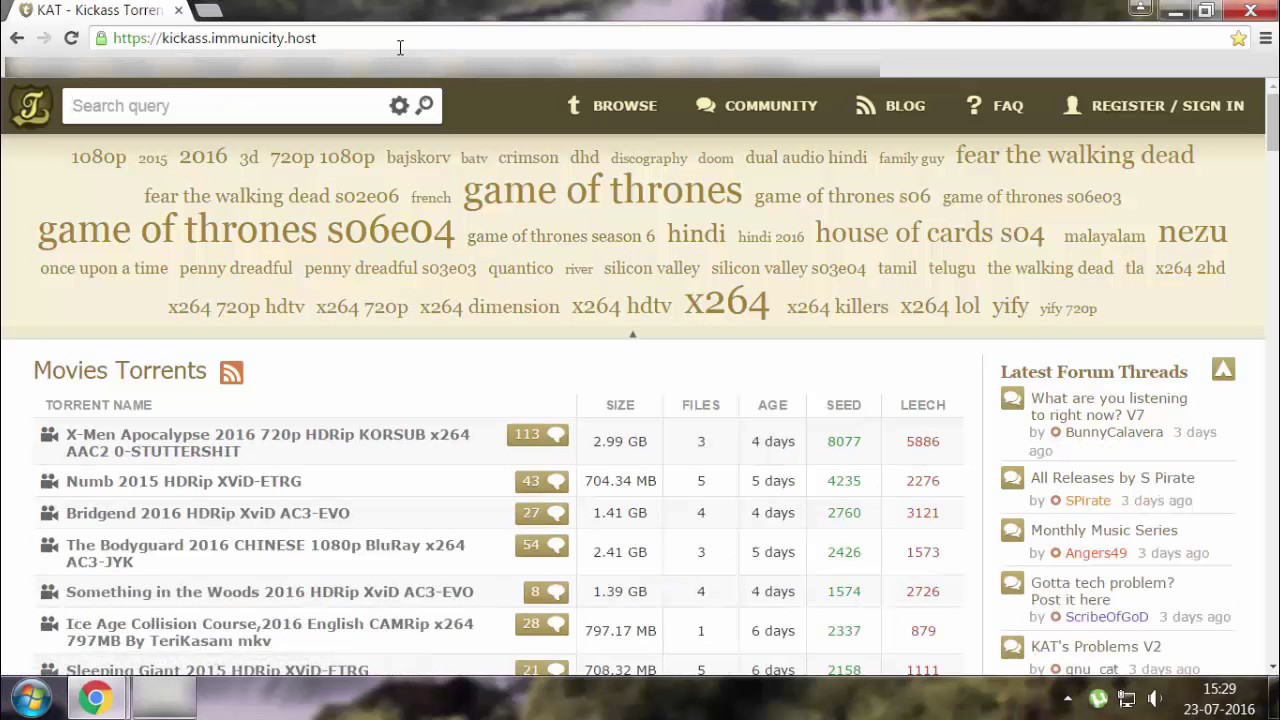The image size is (1280, 720).
Task: Sort torrents by Size column
Action: point(620,405)
